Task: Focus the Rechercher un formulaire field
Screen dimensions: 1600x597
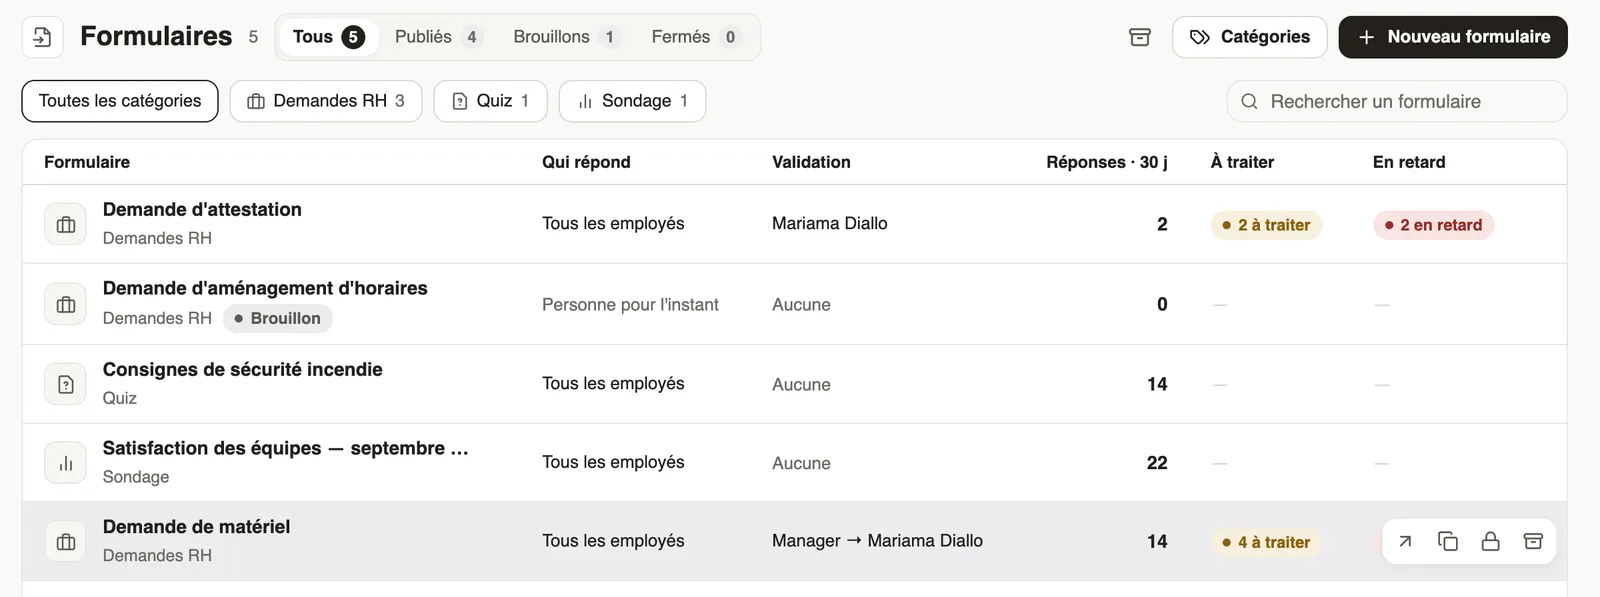Action: (x=1397, y=101)
